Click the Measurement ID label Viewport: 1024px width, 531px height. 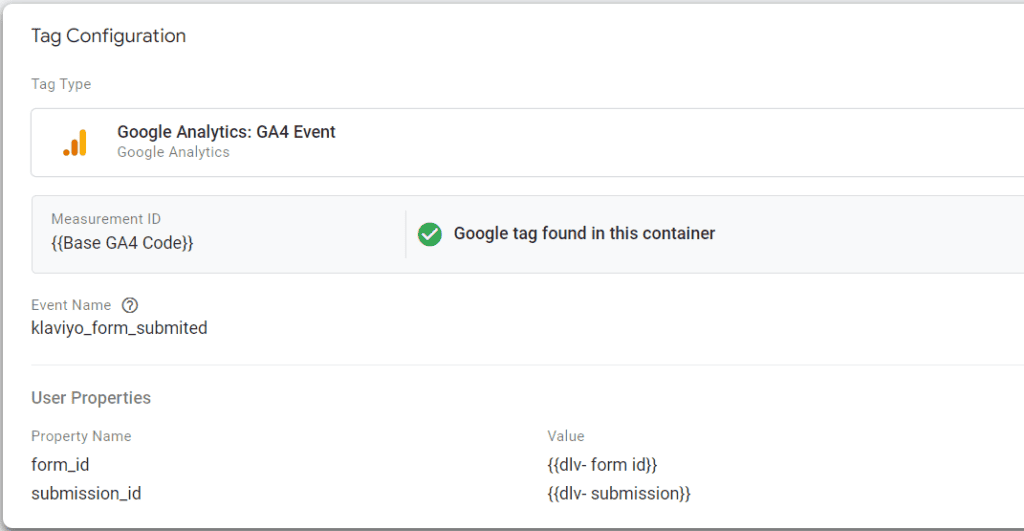click(106, 219)
